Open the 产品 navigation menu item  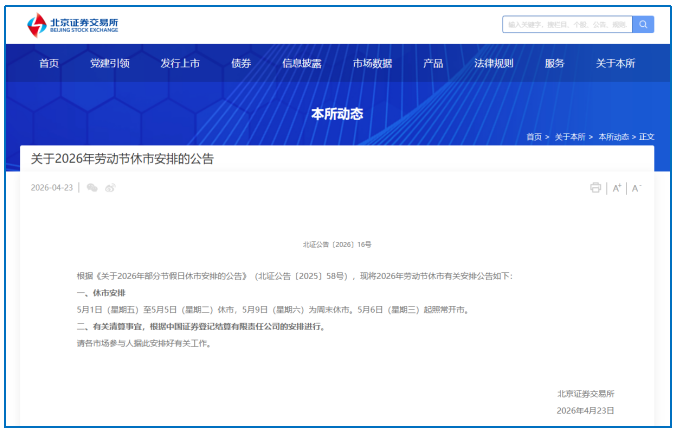point(433,63)
